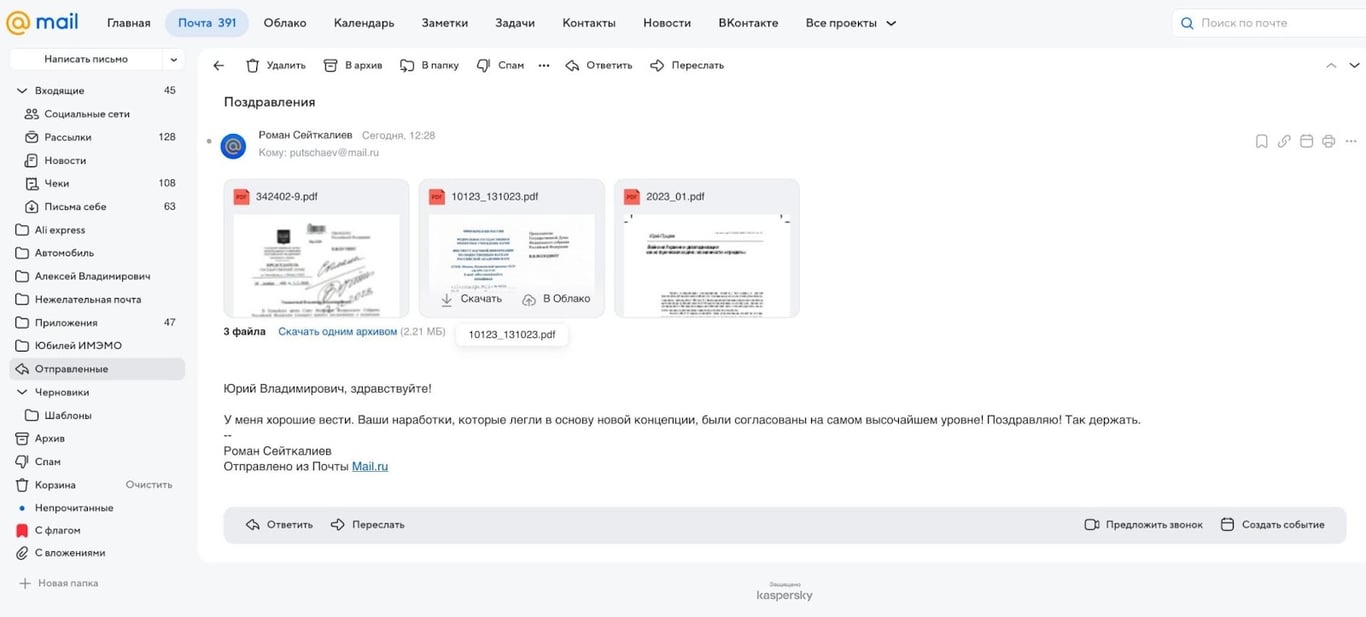1366x617 pixels.
Task: Click the back arrow icon in toolbar
Action: [x=219, y=65]
